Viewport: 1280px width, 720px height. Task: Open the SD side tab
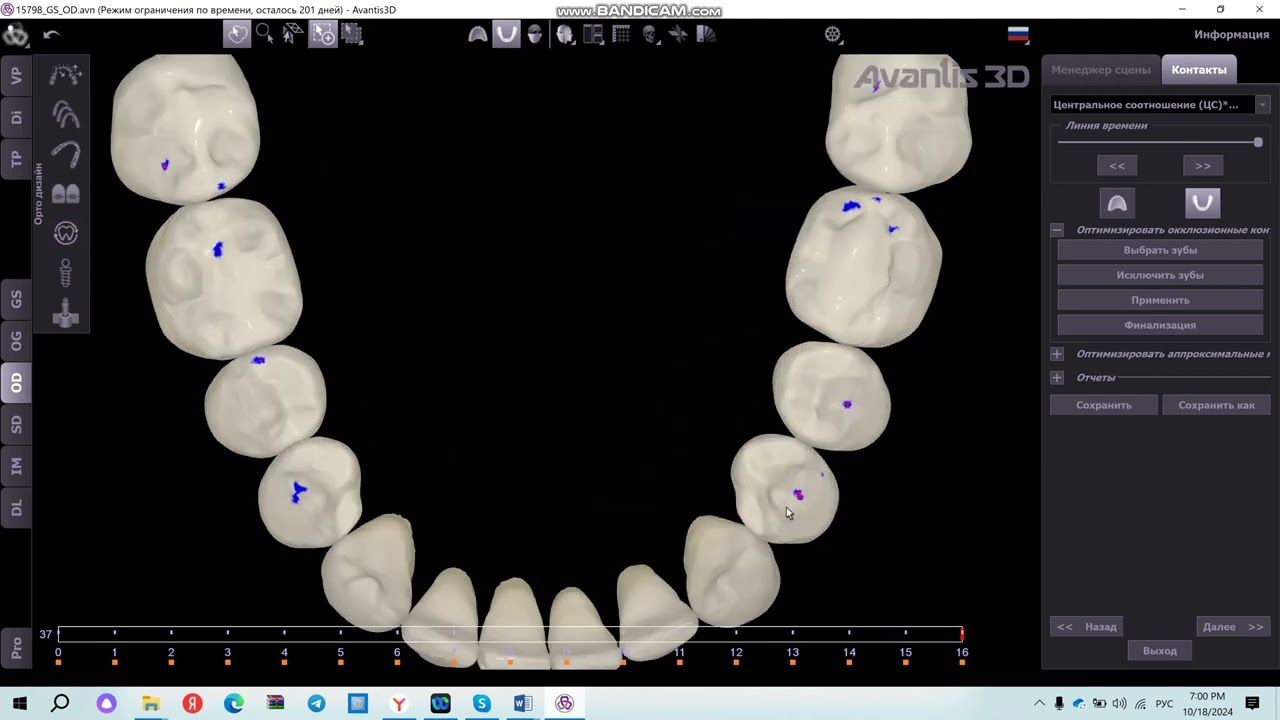[16, 424]
